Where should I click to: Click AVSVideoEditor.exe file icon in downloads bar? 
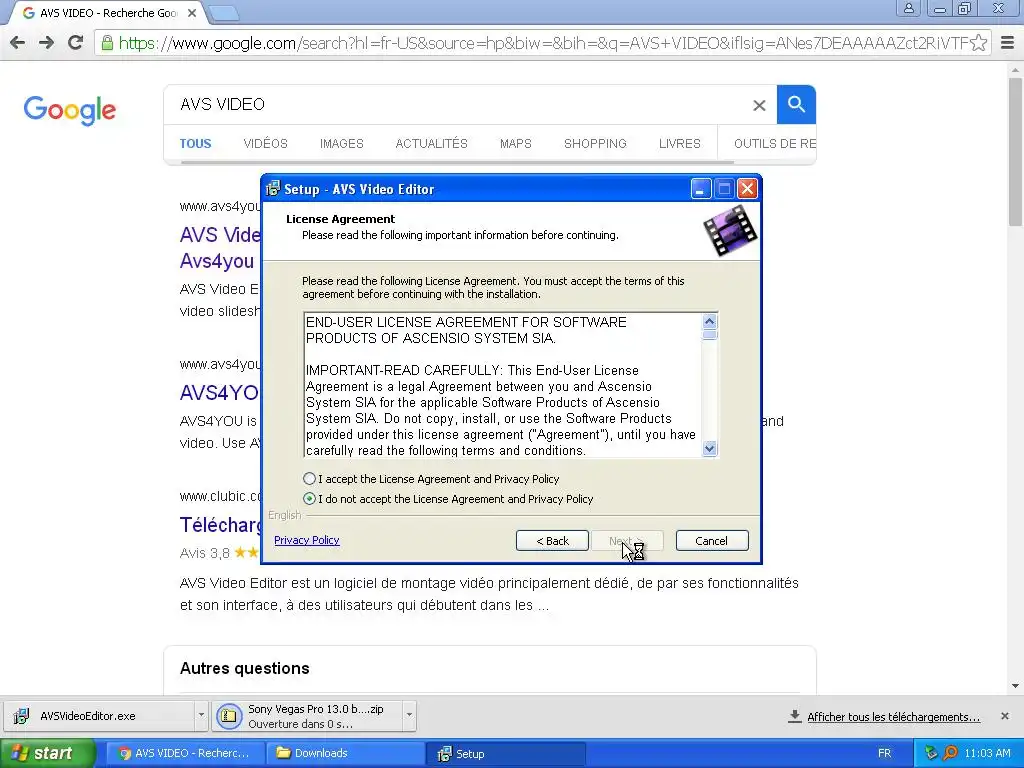click(22, 716)
